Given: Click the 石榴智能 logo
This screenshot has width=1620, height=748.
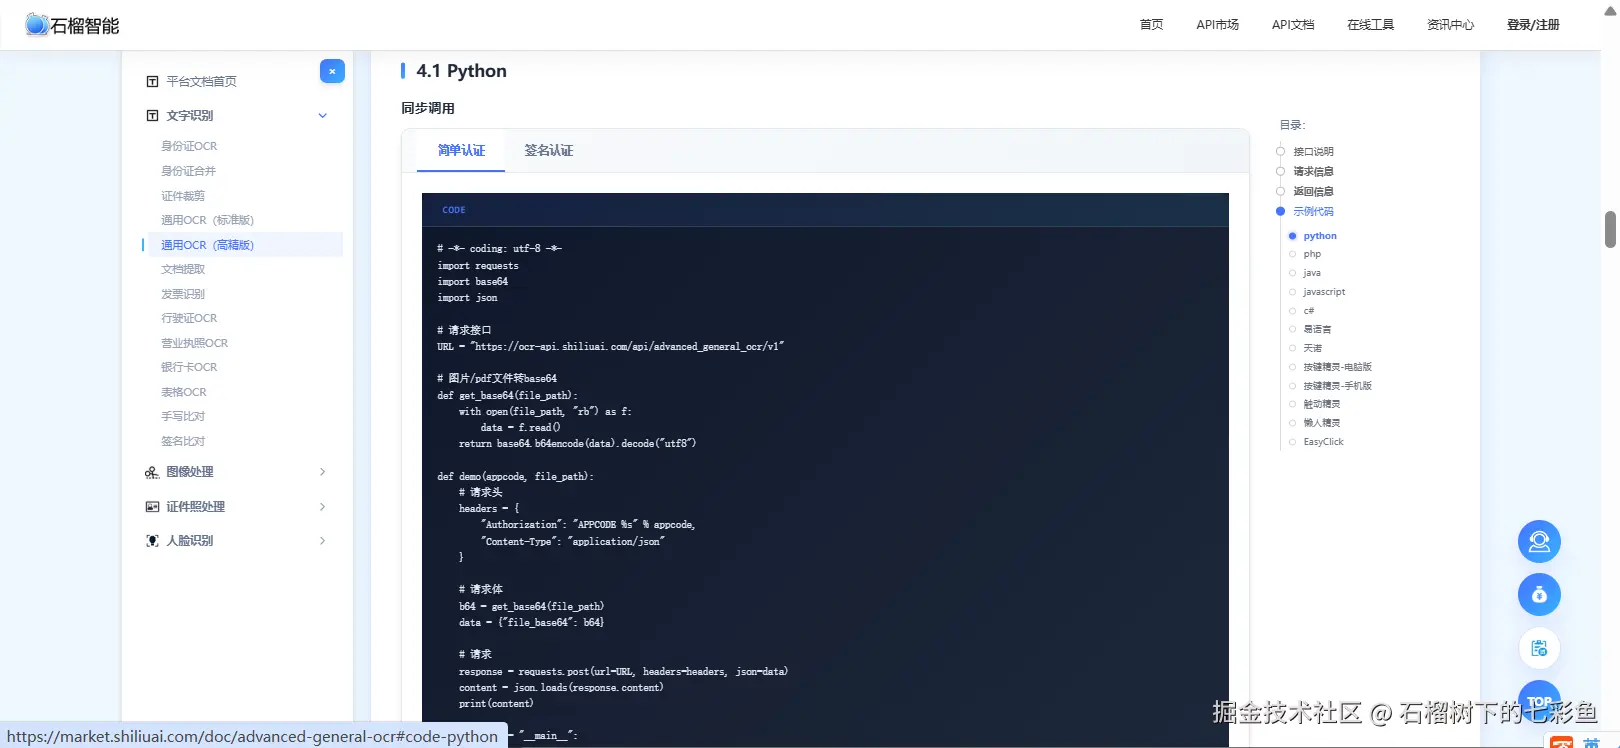Looking at the screenshot, I should [72, 25].
